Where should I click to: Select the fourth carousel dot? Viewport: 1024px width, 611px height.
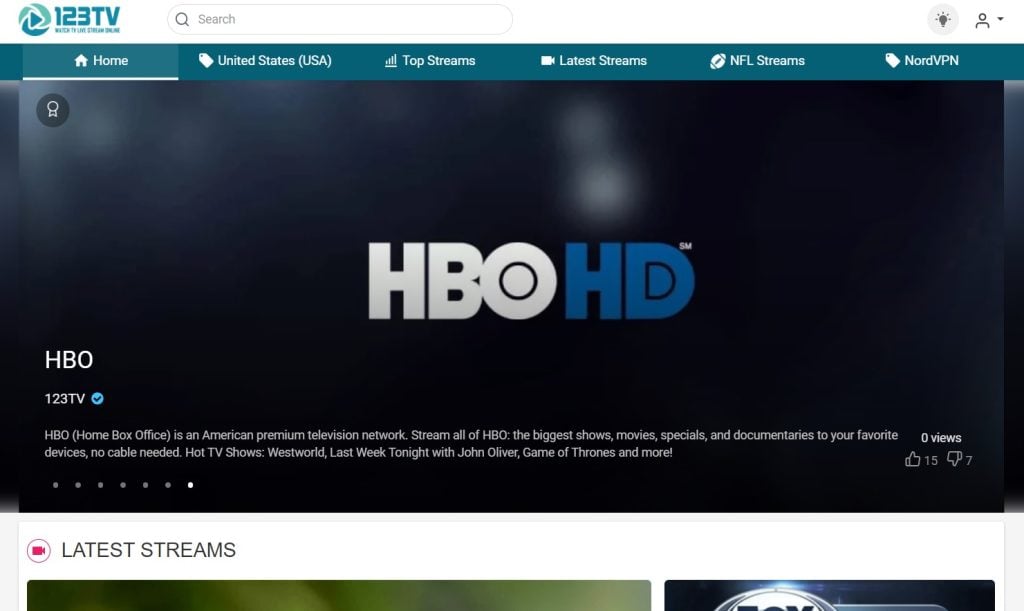(123, 485)
